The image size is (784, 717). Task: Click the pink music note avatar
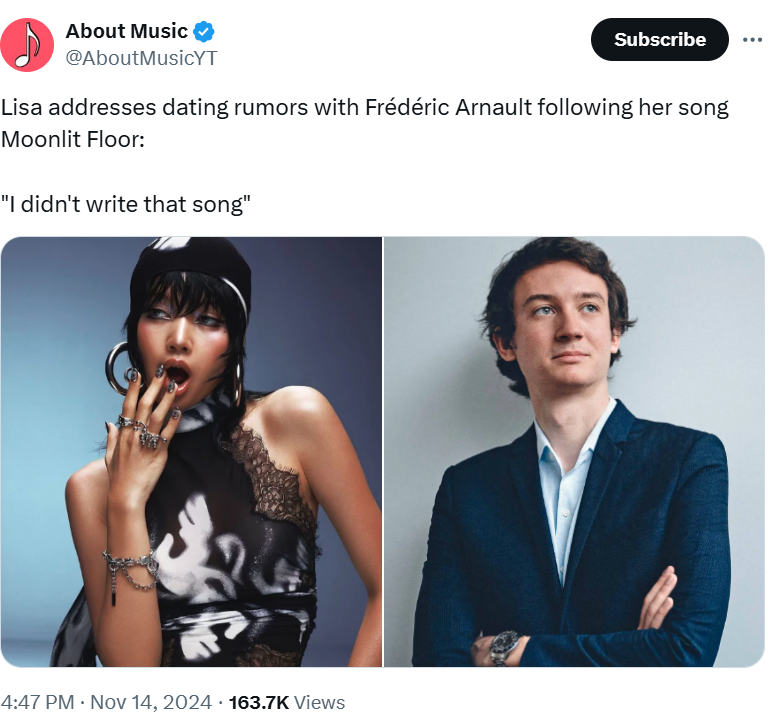point(28,45)
